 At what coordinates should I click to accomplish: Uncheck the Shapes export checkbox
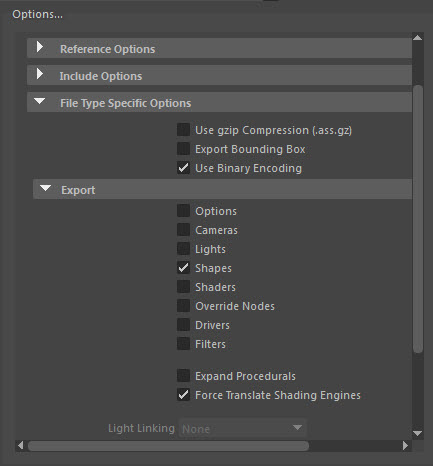[183, 268]
